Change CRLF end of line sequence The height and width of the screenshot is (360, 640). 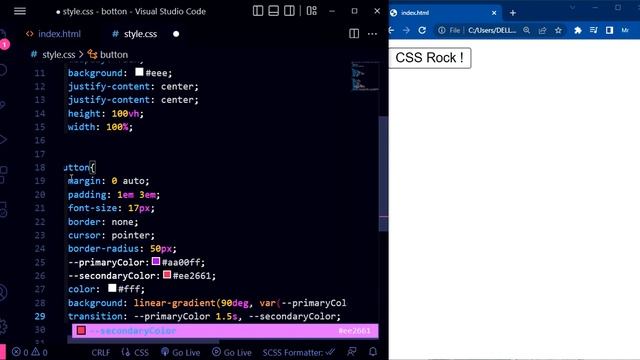point(101,353)
